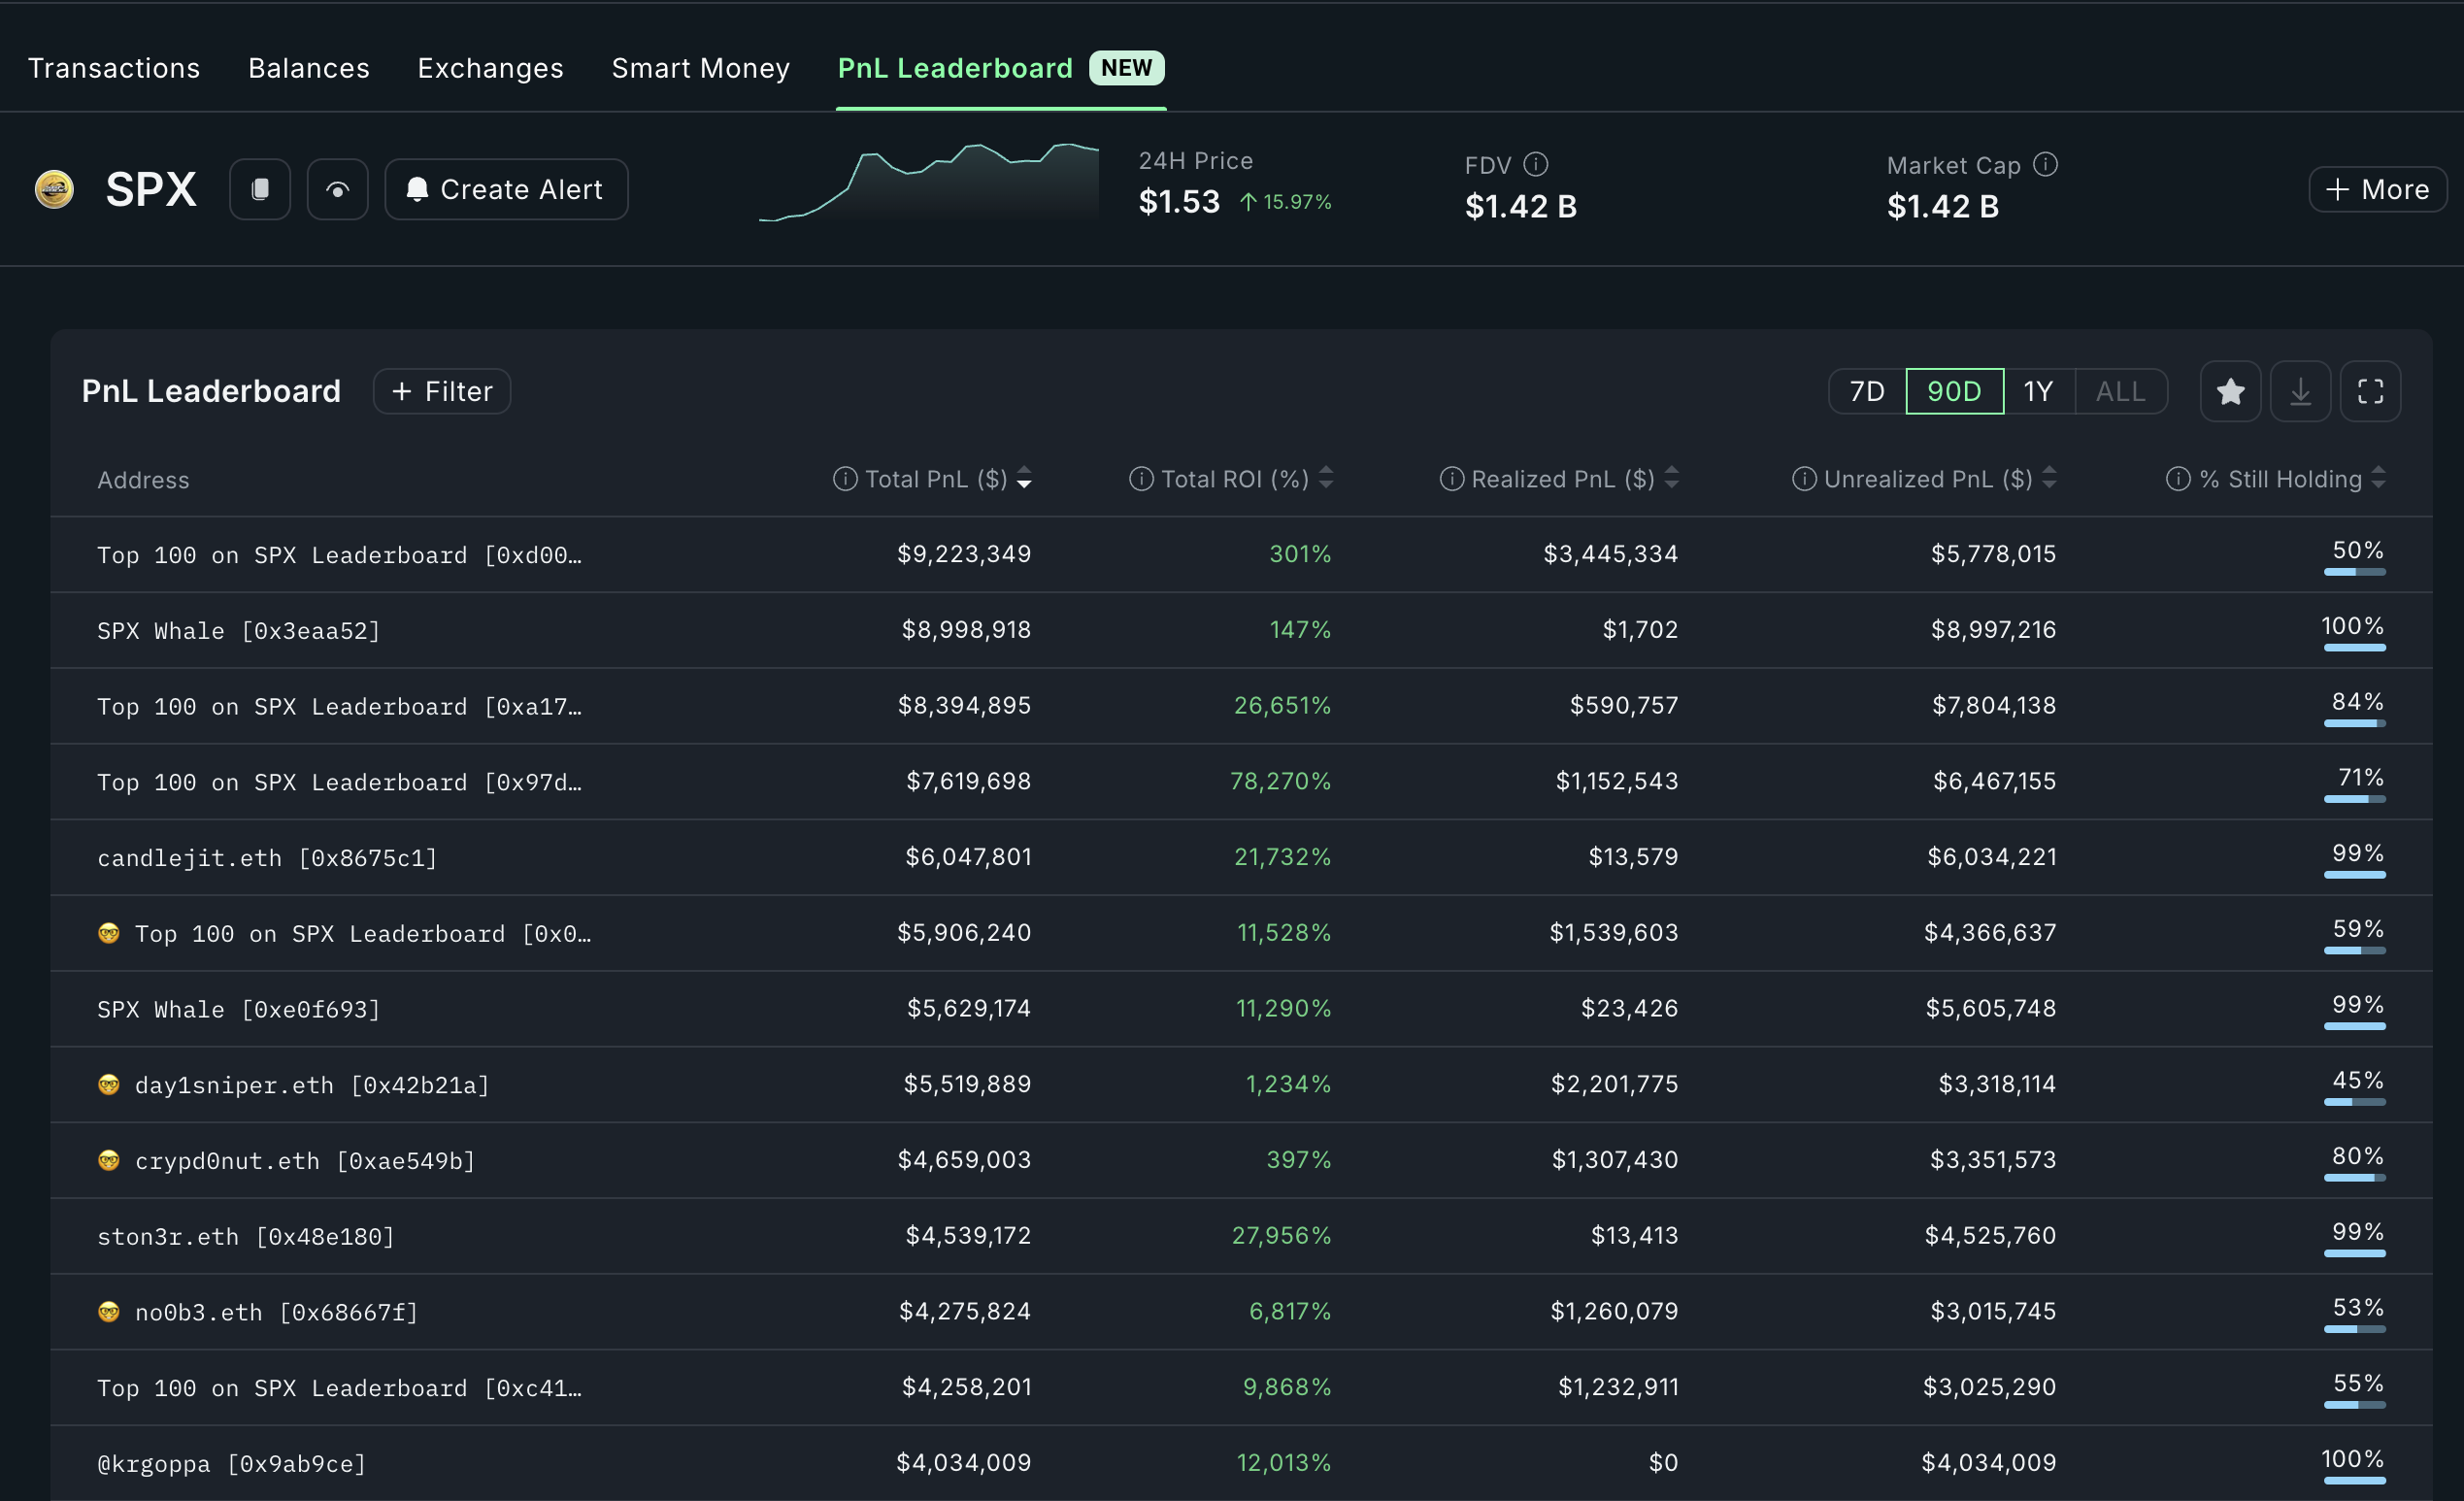Open the Exchanges tab
2464x1501 pixels.
(491, 68)
